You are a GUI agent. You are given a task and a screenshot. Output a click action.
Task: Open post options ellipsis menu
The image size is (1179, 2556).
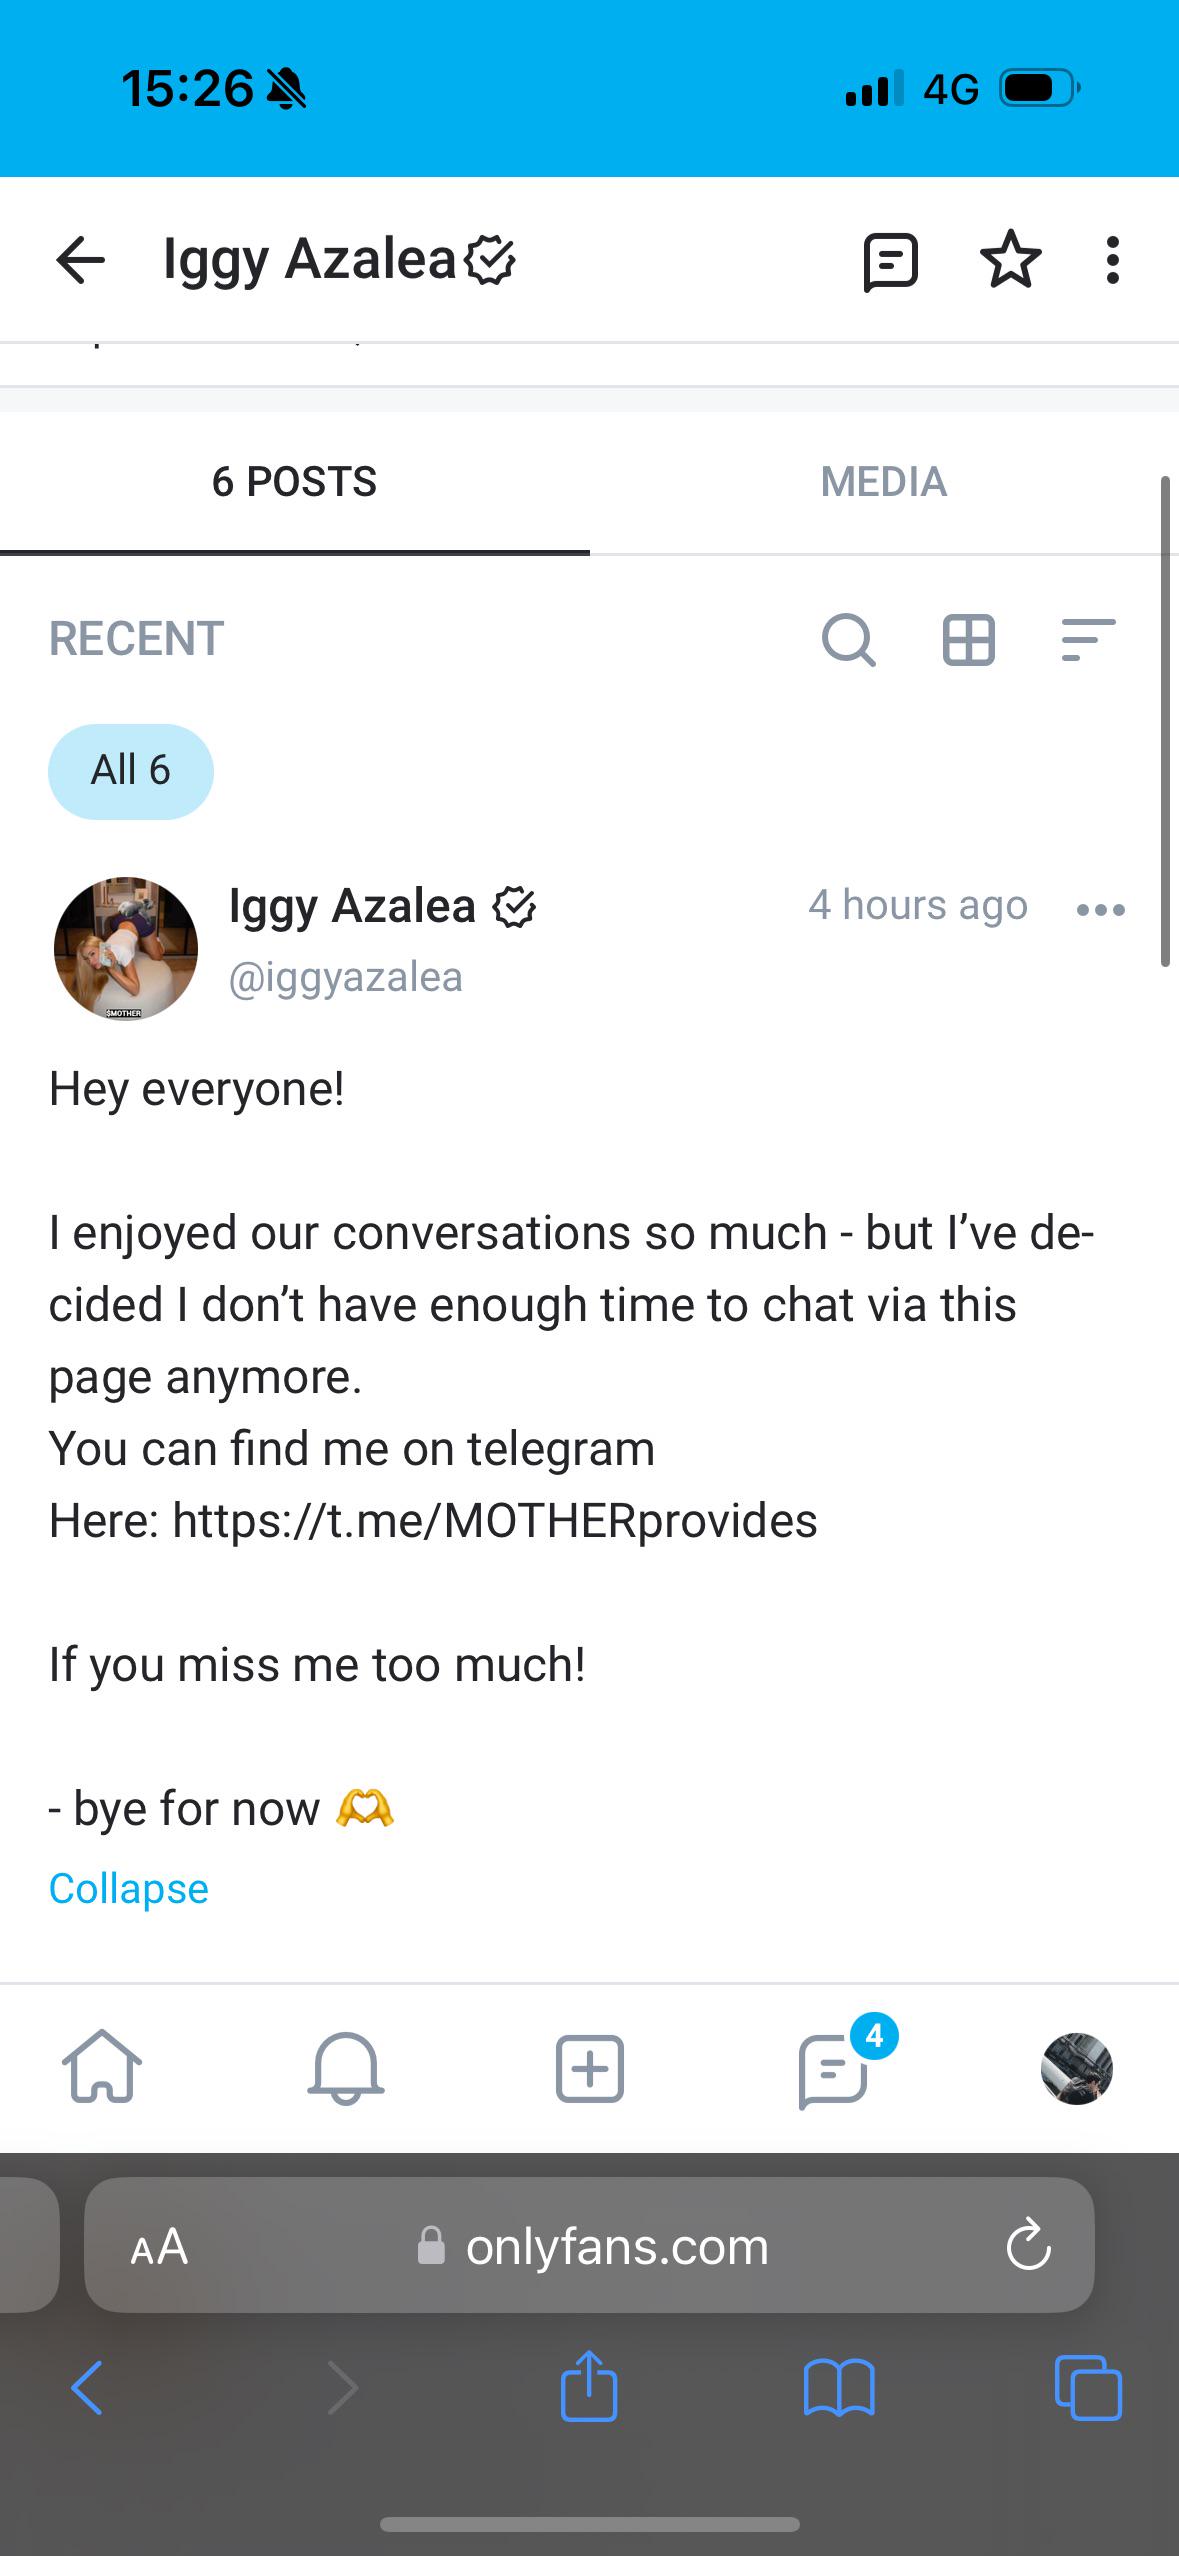click(x=1101, y=909)
